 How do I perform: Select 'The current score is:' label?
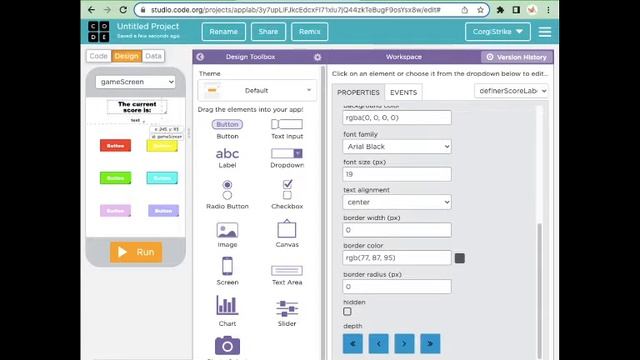tap(137, 107)
